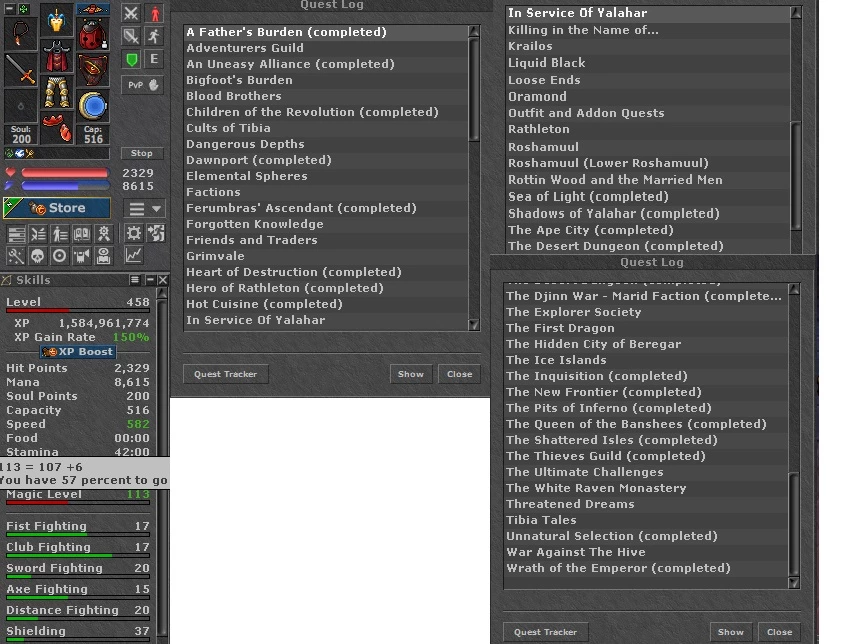Open the menu dropdown beside Store

pos(145,209)
